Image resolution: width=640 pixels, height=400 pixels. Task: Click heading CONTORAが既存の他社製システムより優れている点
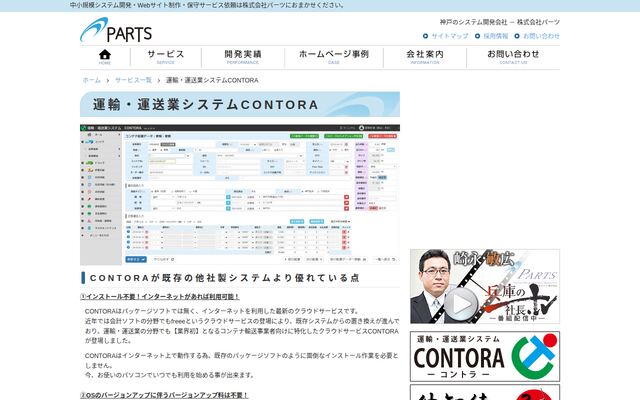point(224,278)
